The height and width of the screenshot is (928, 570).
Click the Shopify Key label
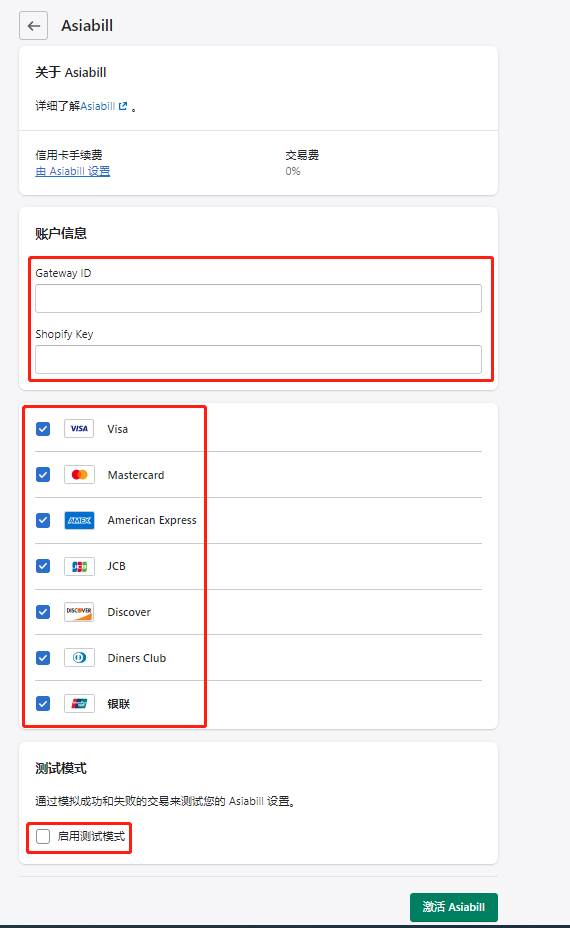click(65, 334)
